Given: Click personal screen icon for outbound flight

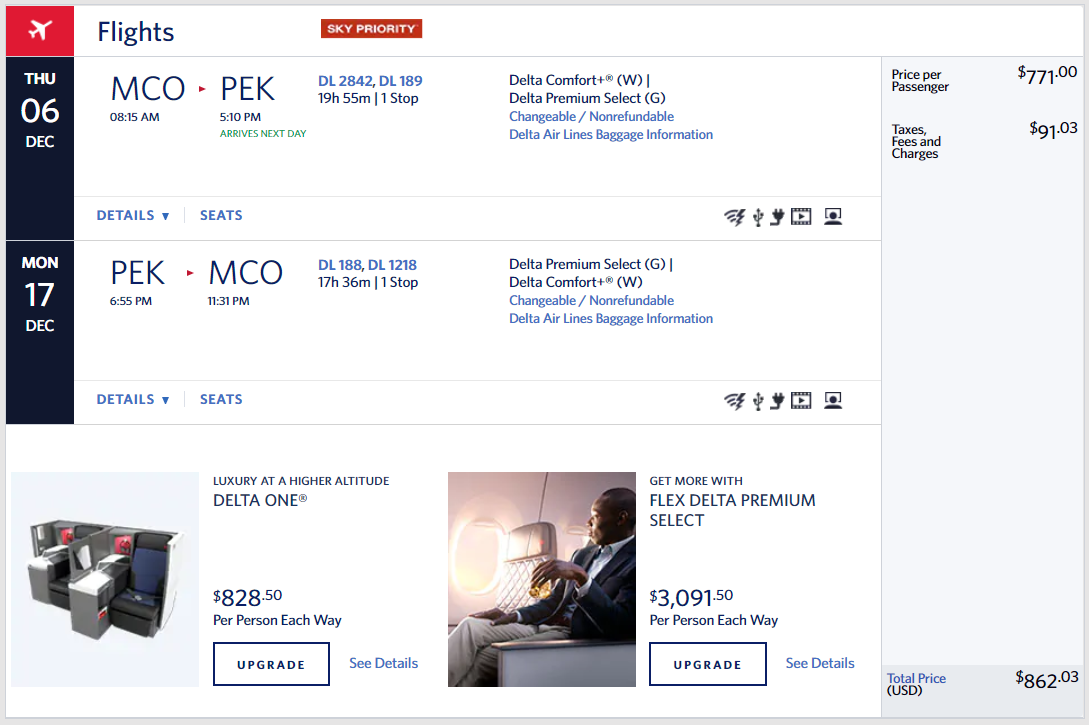Looking at the screenshot, I should 832,217.
